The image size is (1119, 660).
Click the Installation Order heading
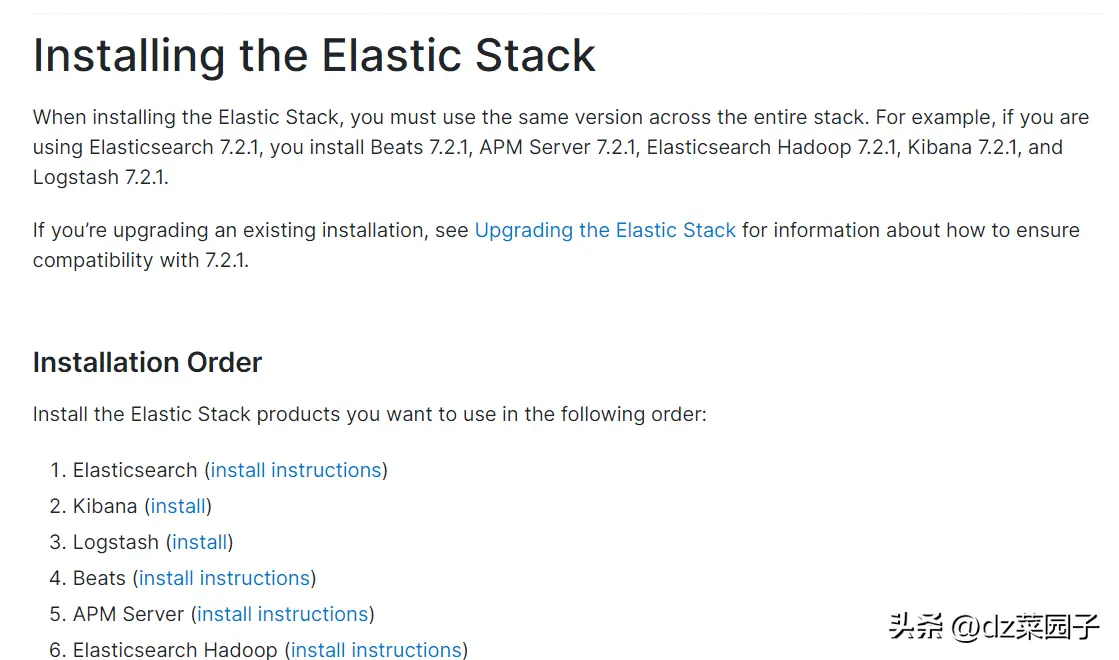pyautogui.click(x=147, y=362)
